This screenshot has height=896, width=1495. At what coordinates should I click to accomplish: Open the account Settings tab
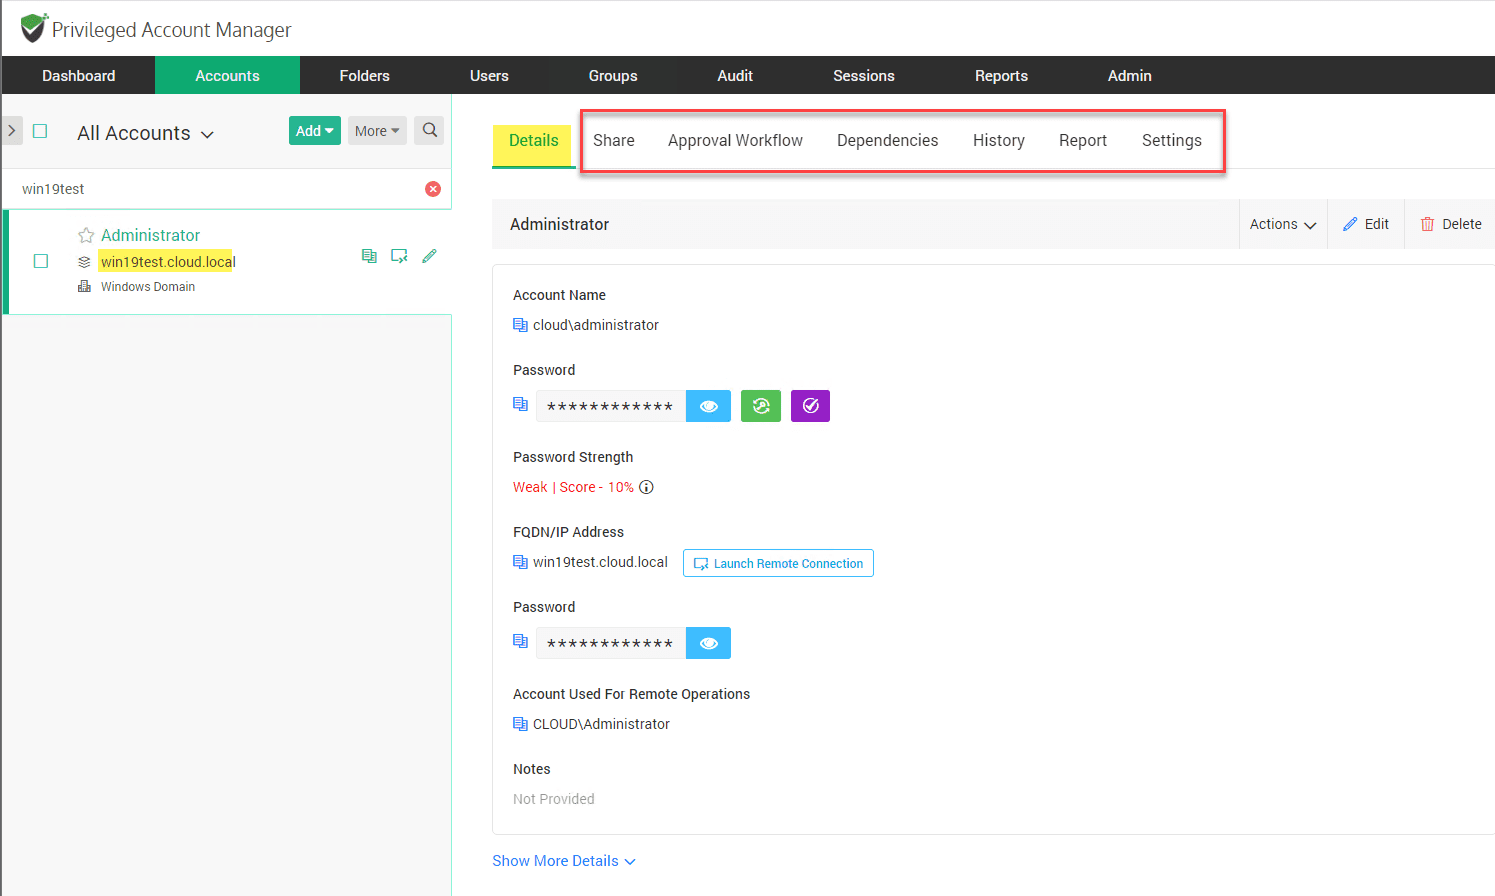pyautogui.click(x=1172, y=141)
